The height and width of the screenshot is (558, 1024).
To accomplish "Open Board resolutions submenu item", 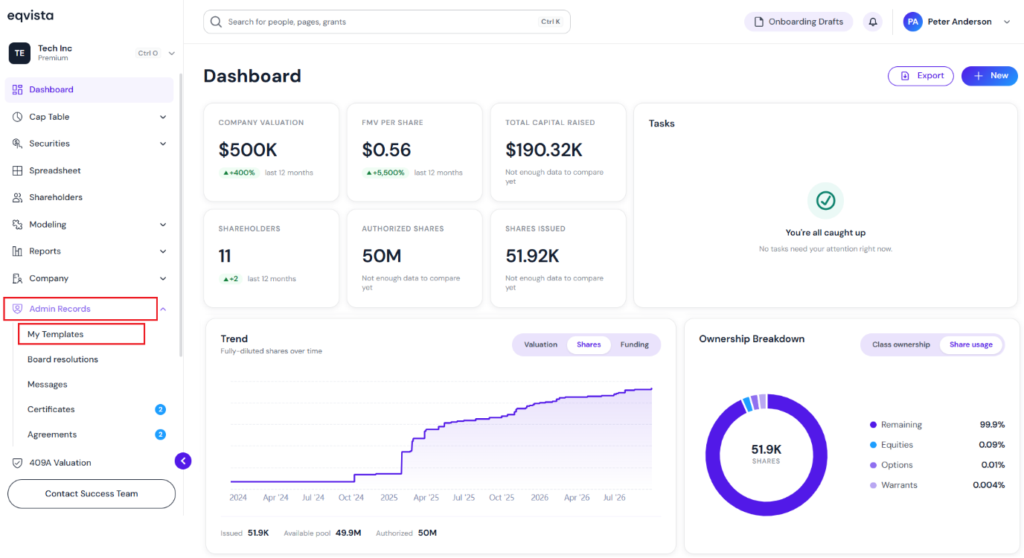I will coord(63,359).
